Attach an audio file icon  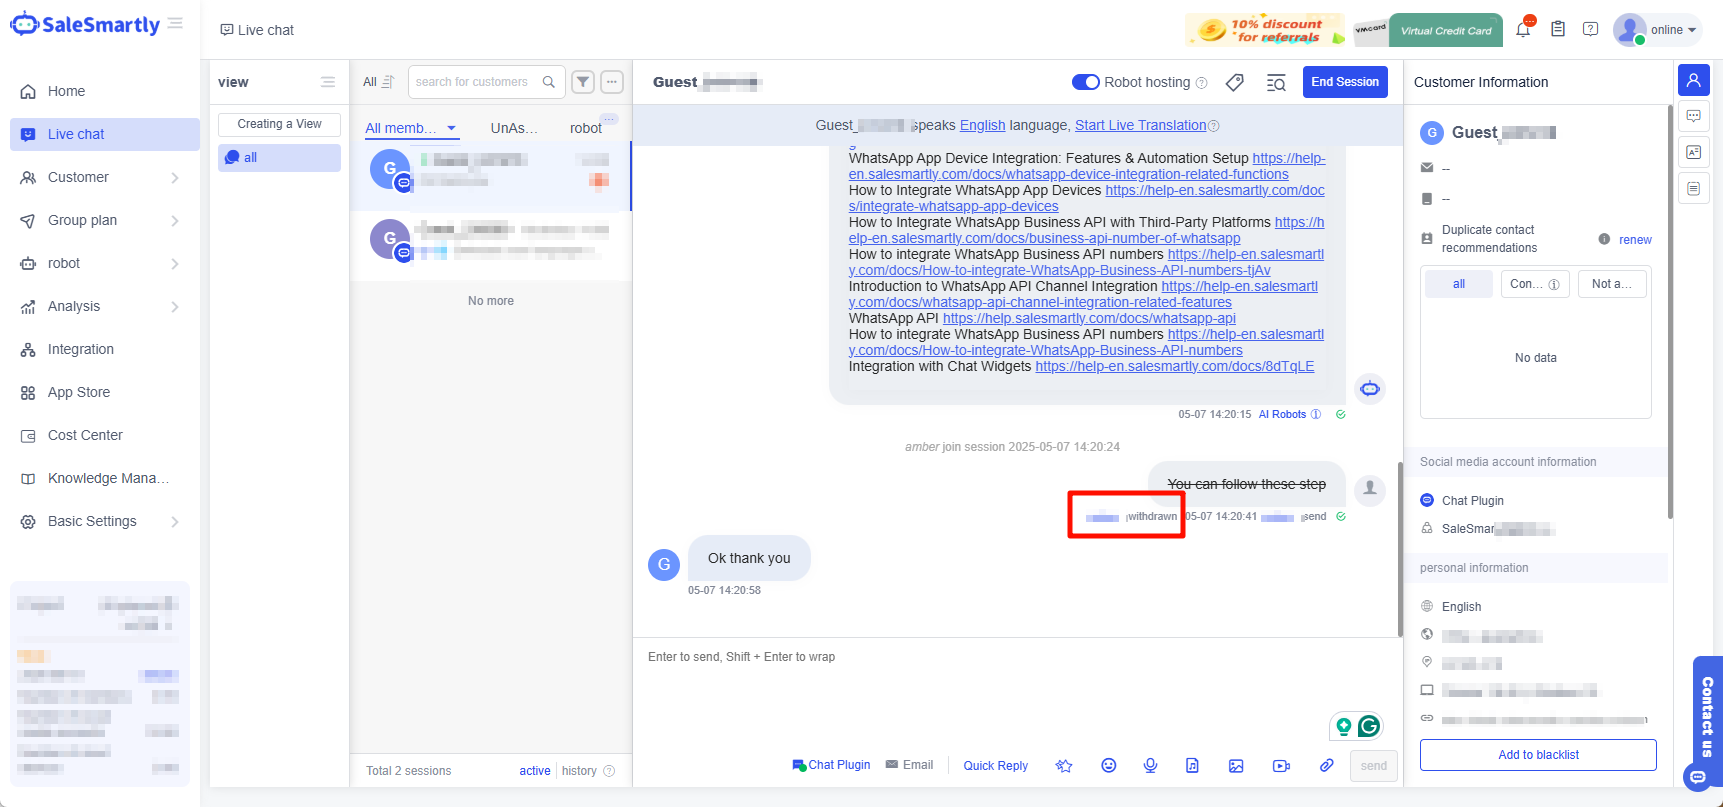click(x=1192, y=766)
